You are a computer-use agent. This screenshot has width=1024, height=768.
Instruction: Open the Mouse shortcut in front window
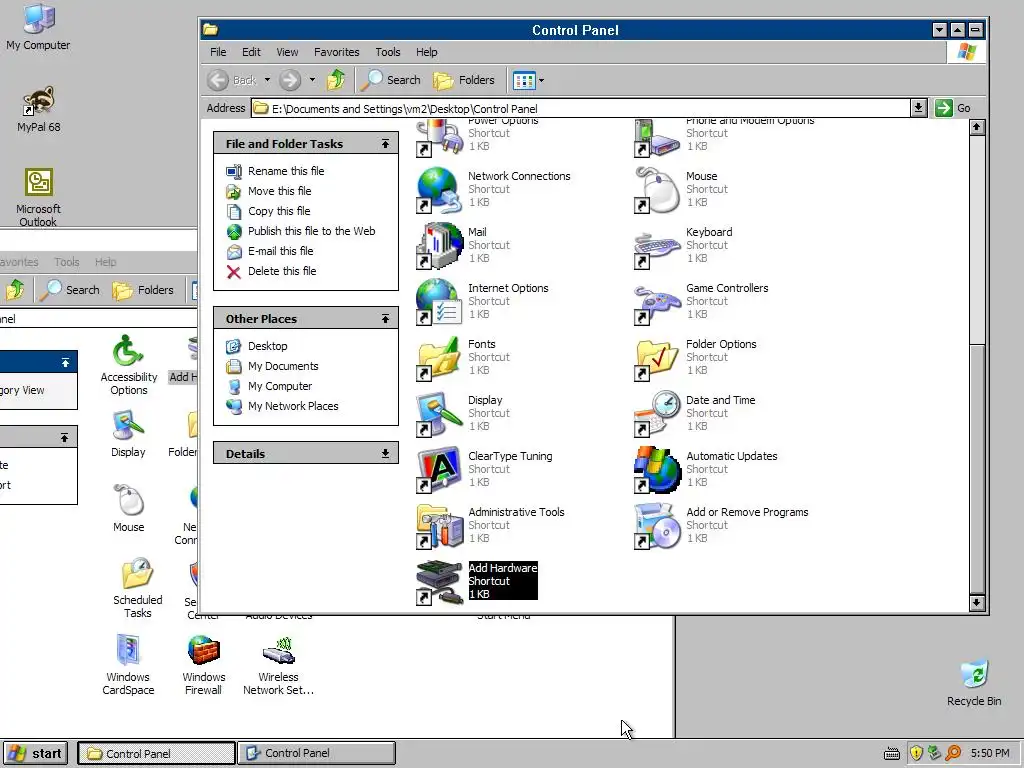click(x=656, y=190)
